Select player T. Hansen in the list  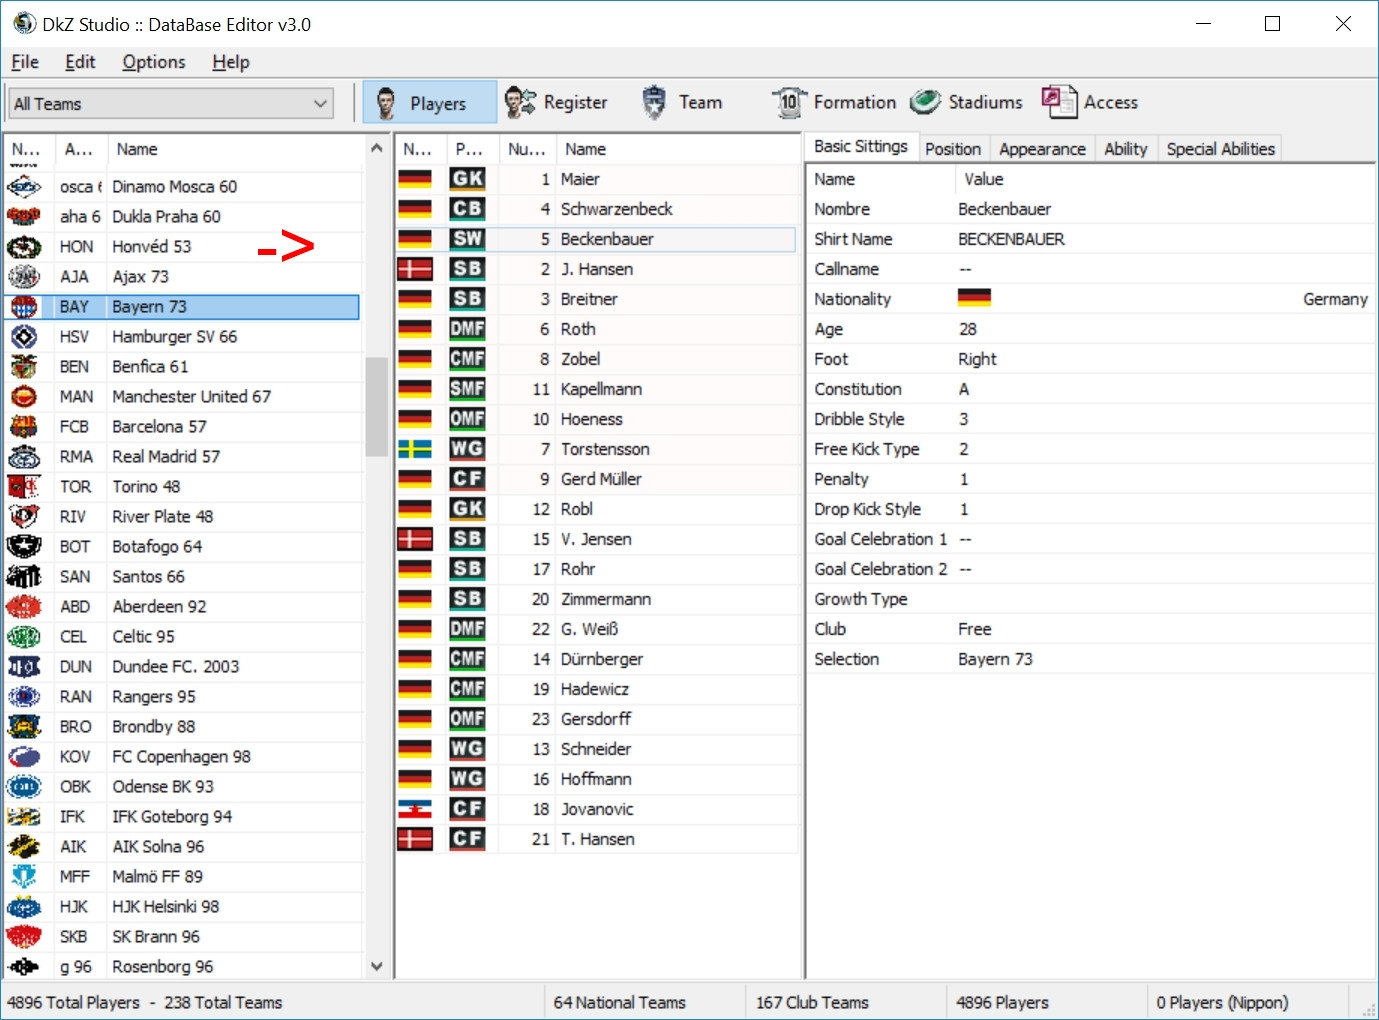(596, 839)
